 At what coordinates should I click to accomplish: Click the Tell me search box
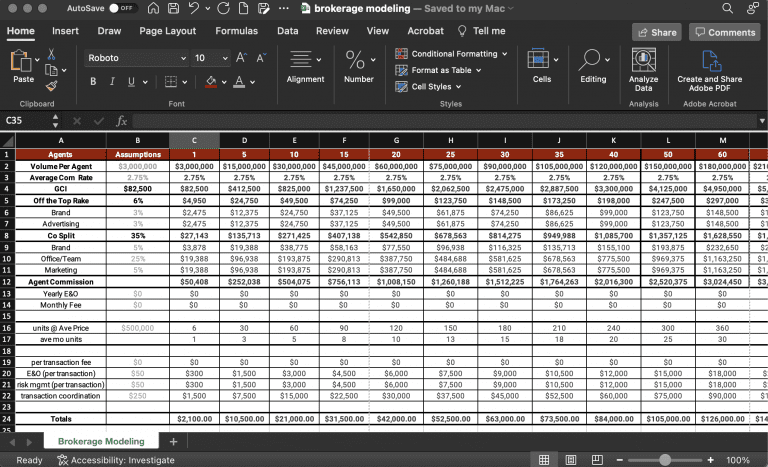[x=482, y=31]
